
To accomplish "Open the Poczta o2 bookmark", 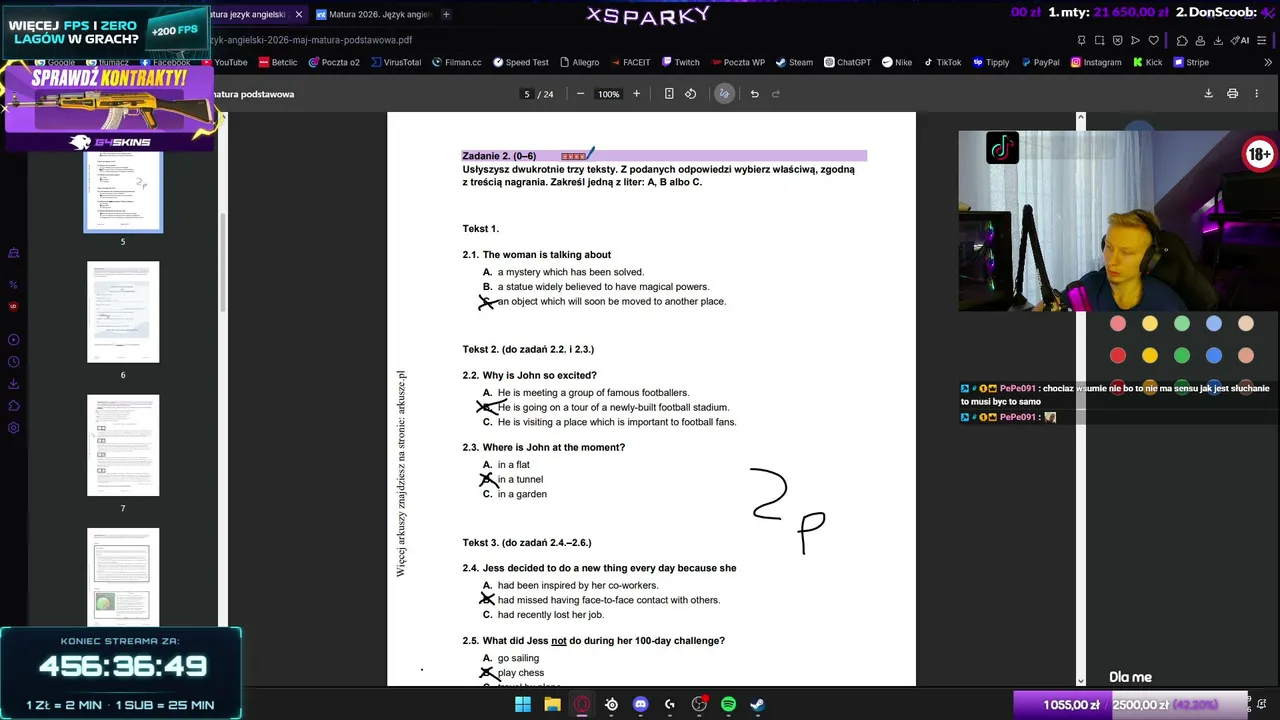I will 334,62.
